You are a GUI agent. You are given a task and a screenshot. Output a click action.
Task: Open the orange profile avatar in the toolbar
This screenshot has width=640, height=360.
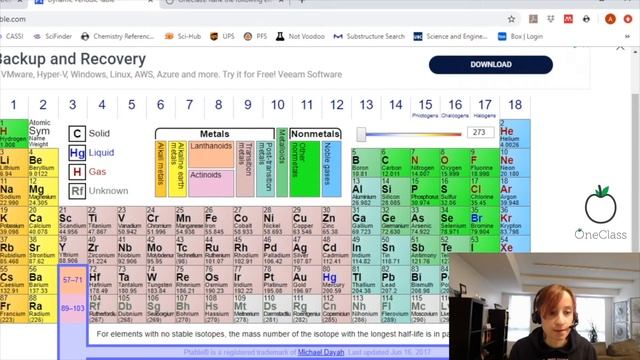click(x=610, y=19)
